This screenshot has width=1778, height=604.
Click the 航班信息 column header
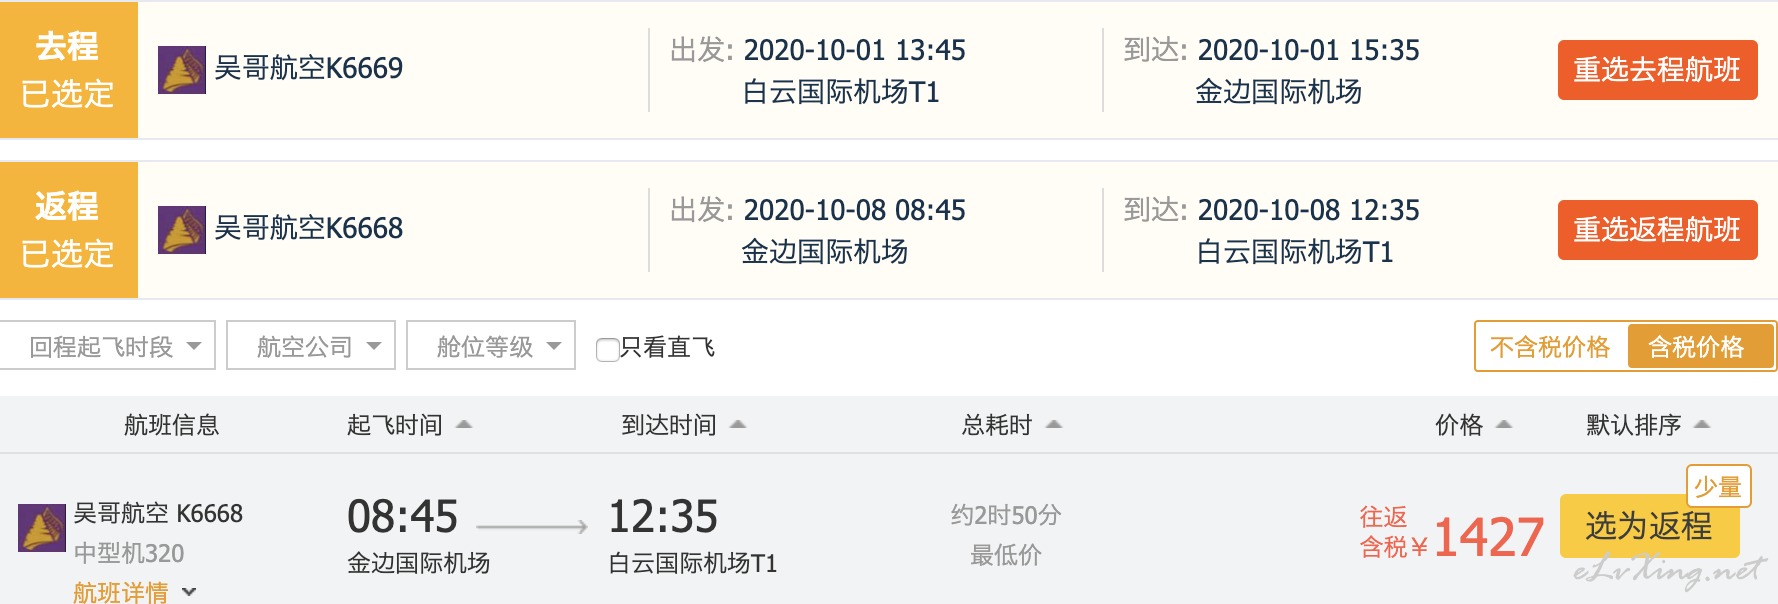171,425
